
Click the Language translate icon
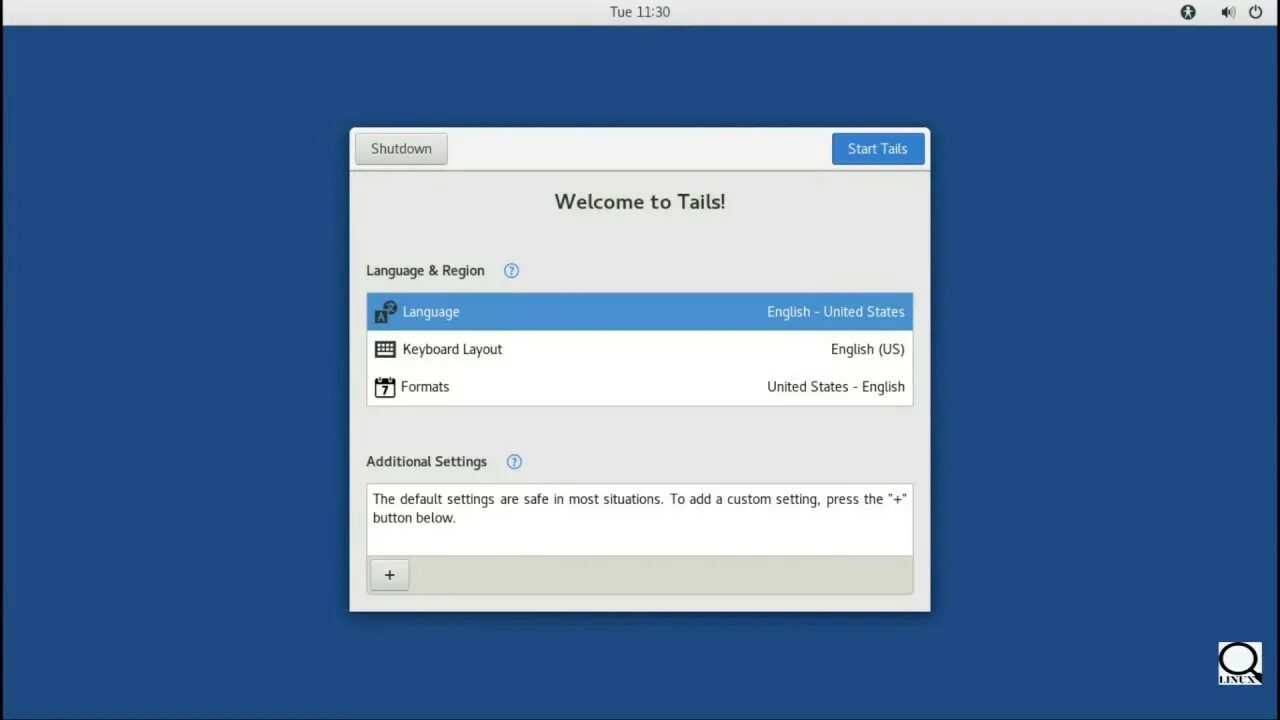pyautogui.click(x=385, y=312)
